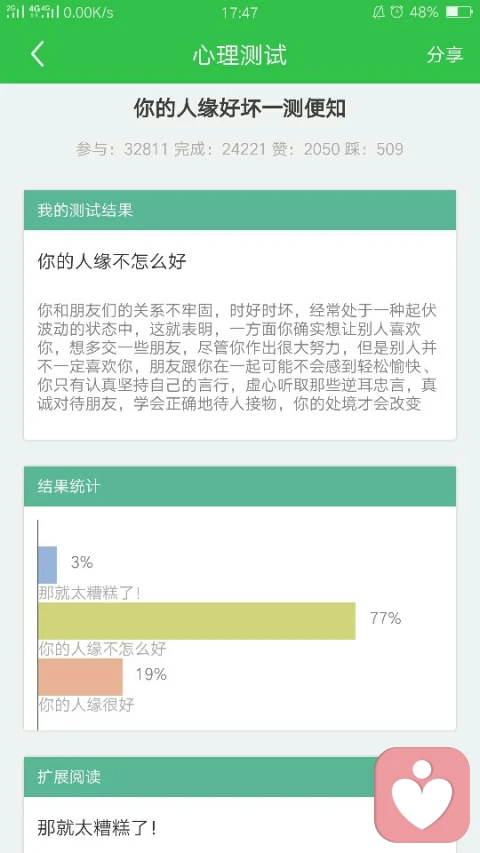Tap the 心理测试 page title
This screenshot has width=480, height=853.
point(239,55)
